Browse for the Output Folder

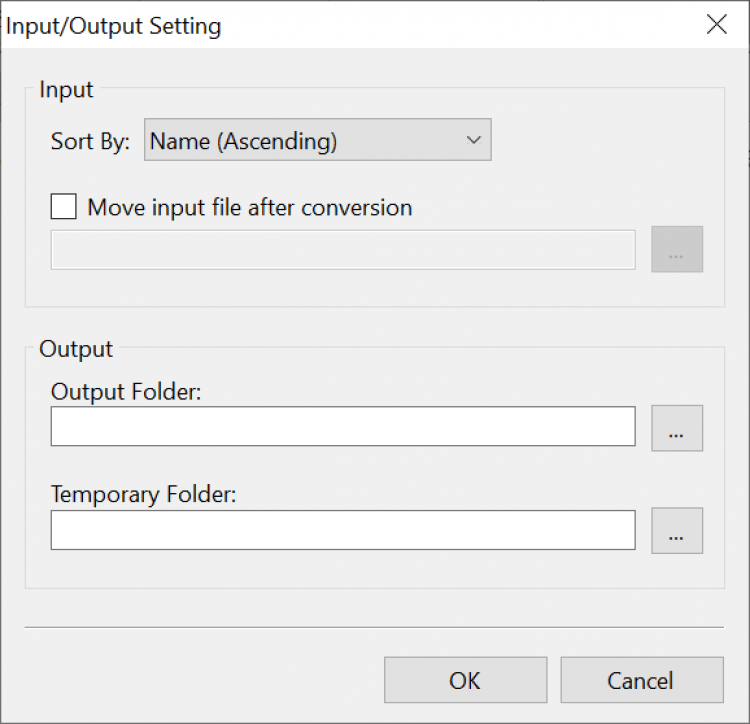(677, 428)
